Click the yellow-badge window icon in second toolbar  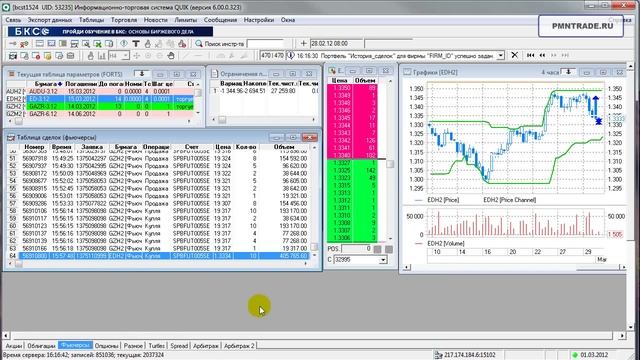pyautogui.click(x=47, y=56)
